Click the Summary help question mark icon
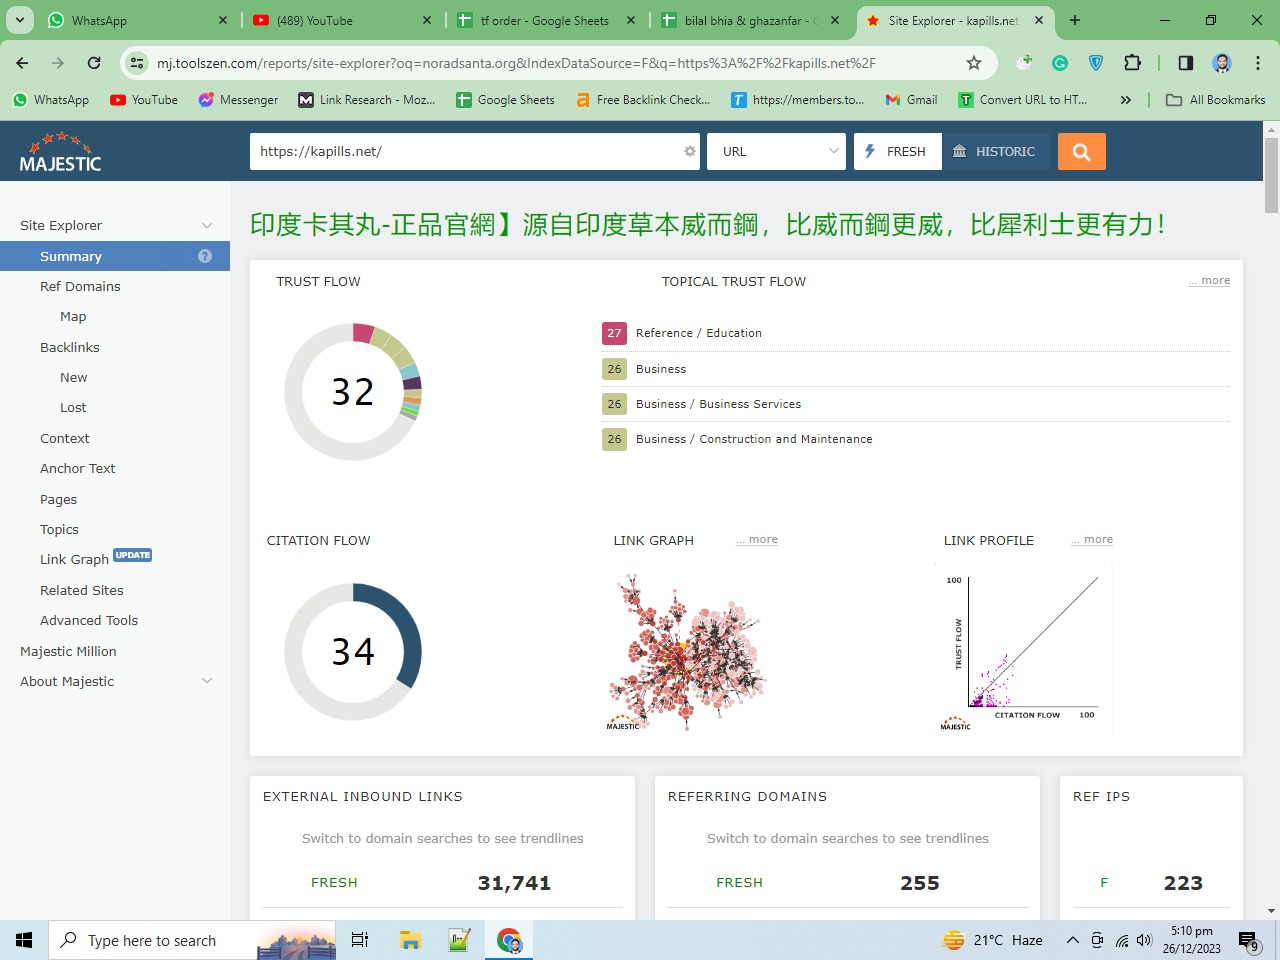Screen dimensions: 1280x960 point(205,256)
